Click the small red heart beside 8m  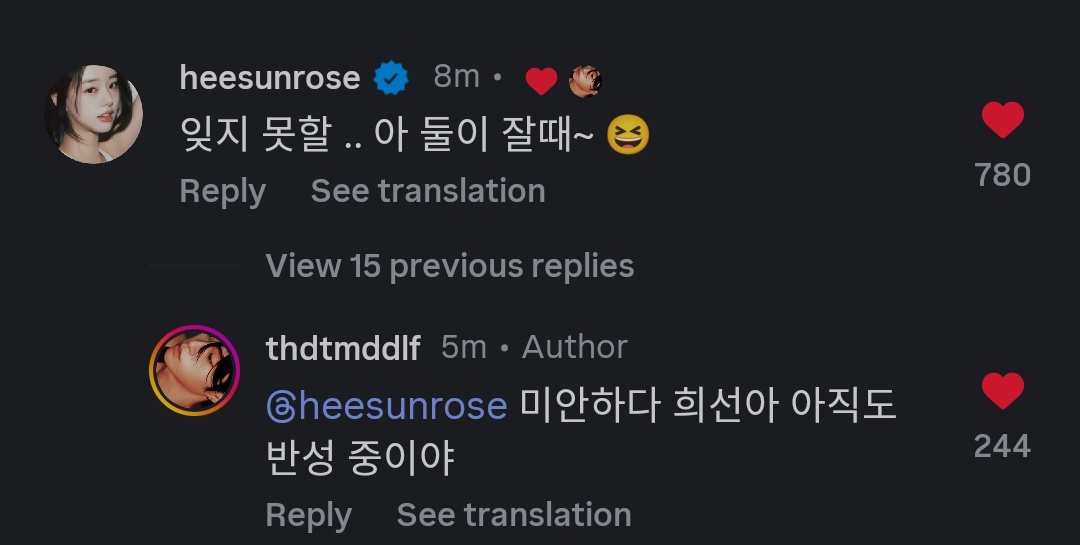click(x=541, y=80)
